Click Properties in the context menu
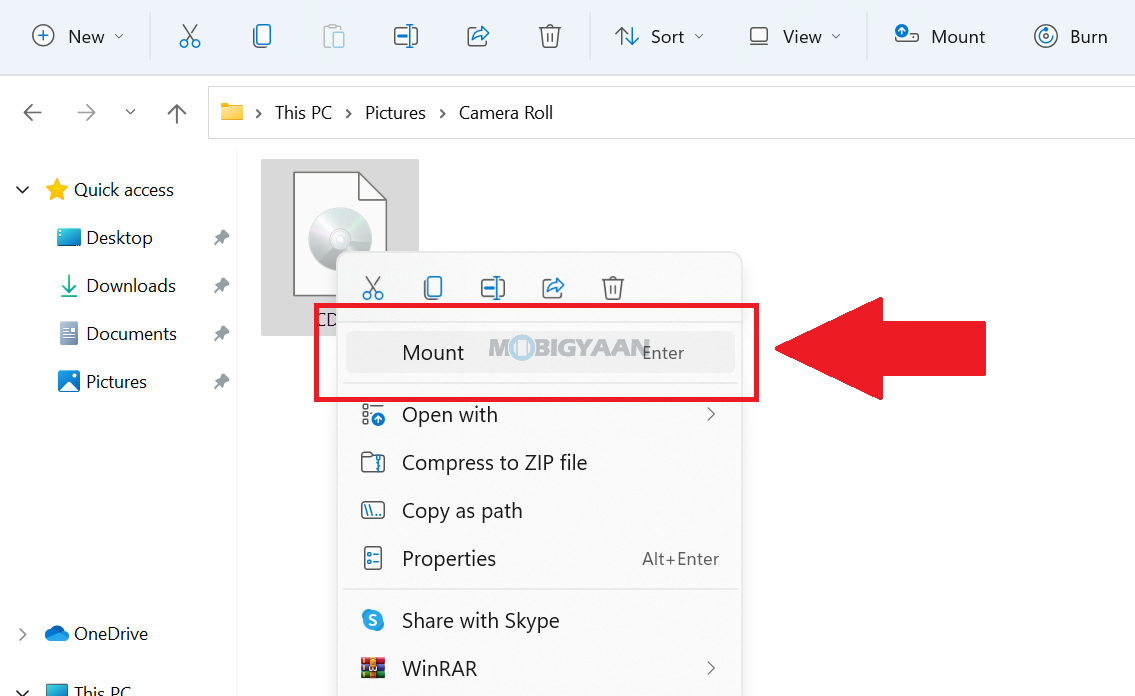Screen dimensions: 1135x696 [448, 558]
